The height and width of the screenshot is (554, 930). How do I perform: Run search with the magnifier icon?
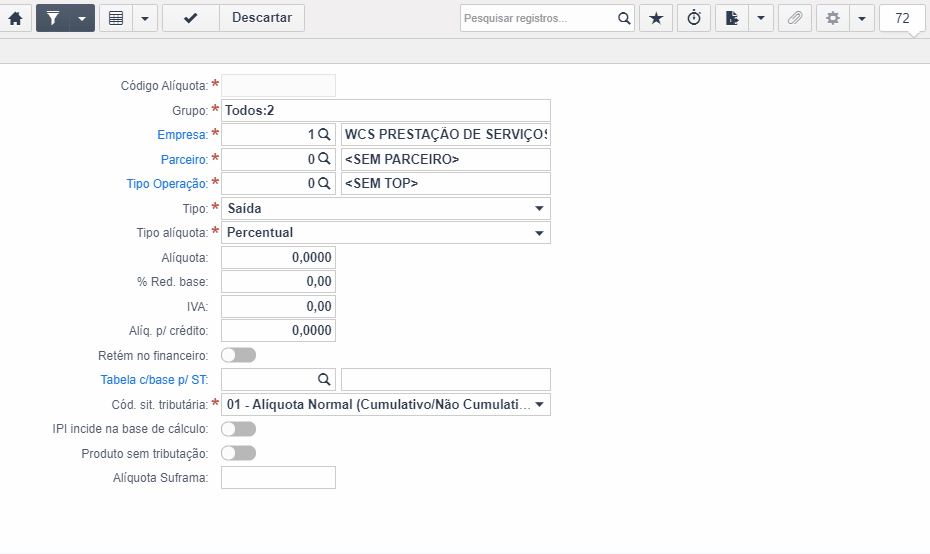point(624,18)
